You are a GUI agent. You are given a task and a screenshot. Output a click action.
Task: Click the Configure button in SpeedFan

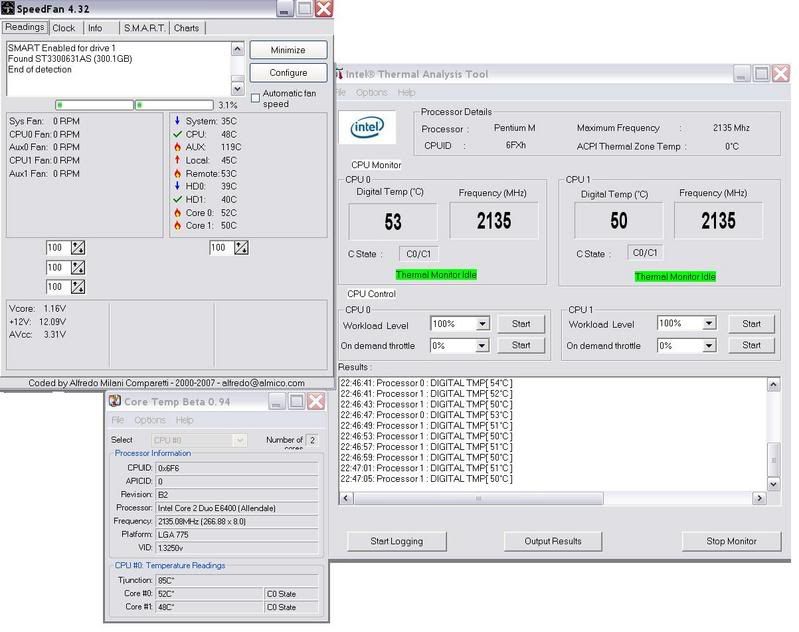tap(288, 73)
